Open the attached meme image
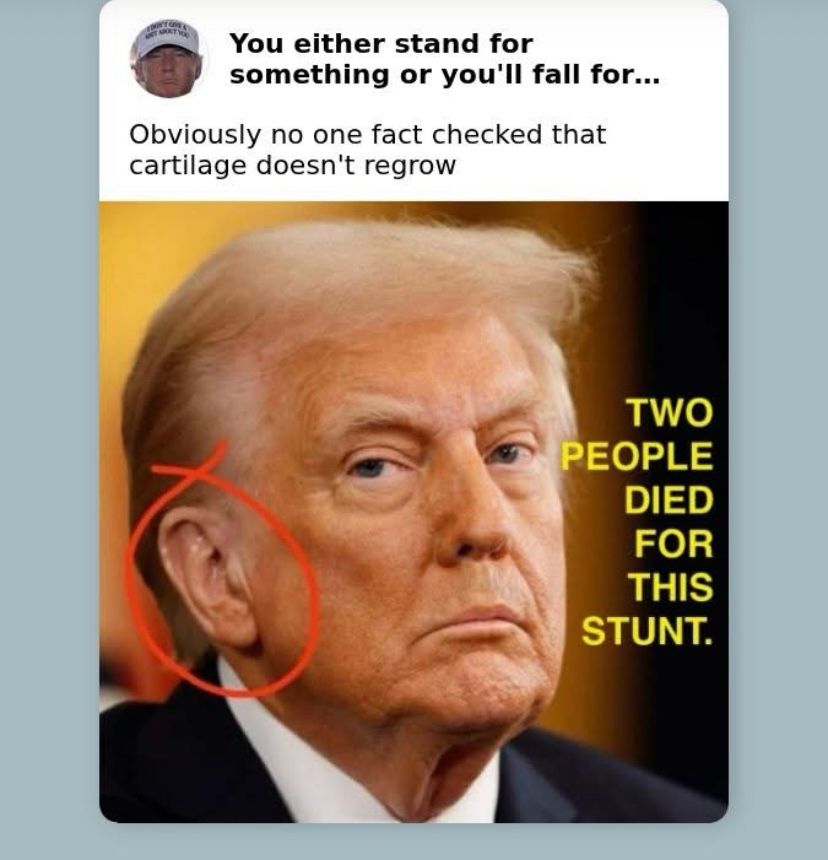Image resolution: width=828 pixels, height=860 pixels. pos(413,511)
